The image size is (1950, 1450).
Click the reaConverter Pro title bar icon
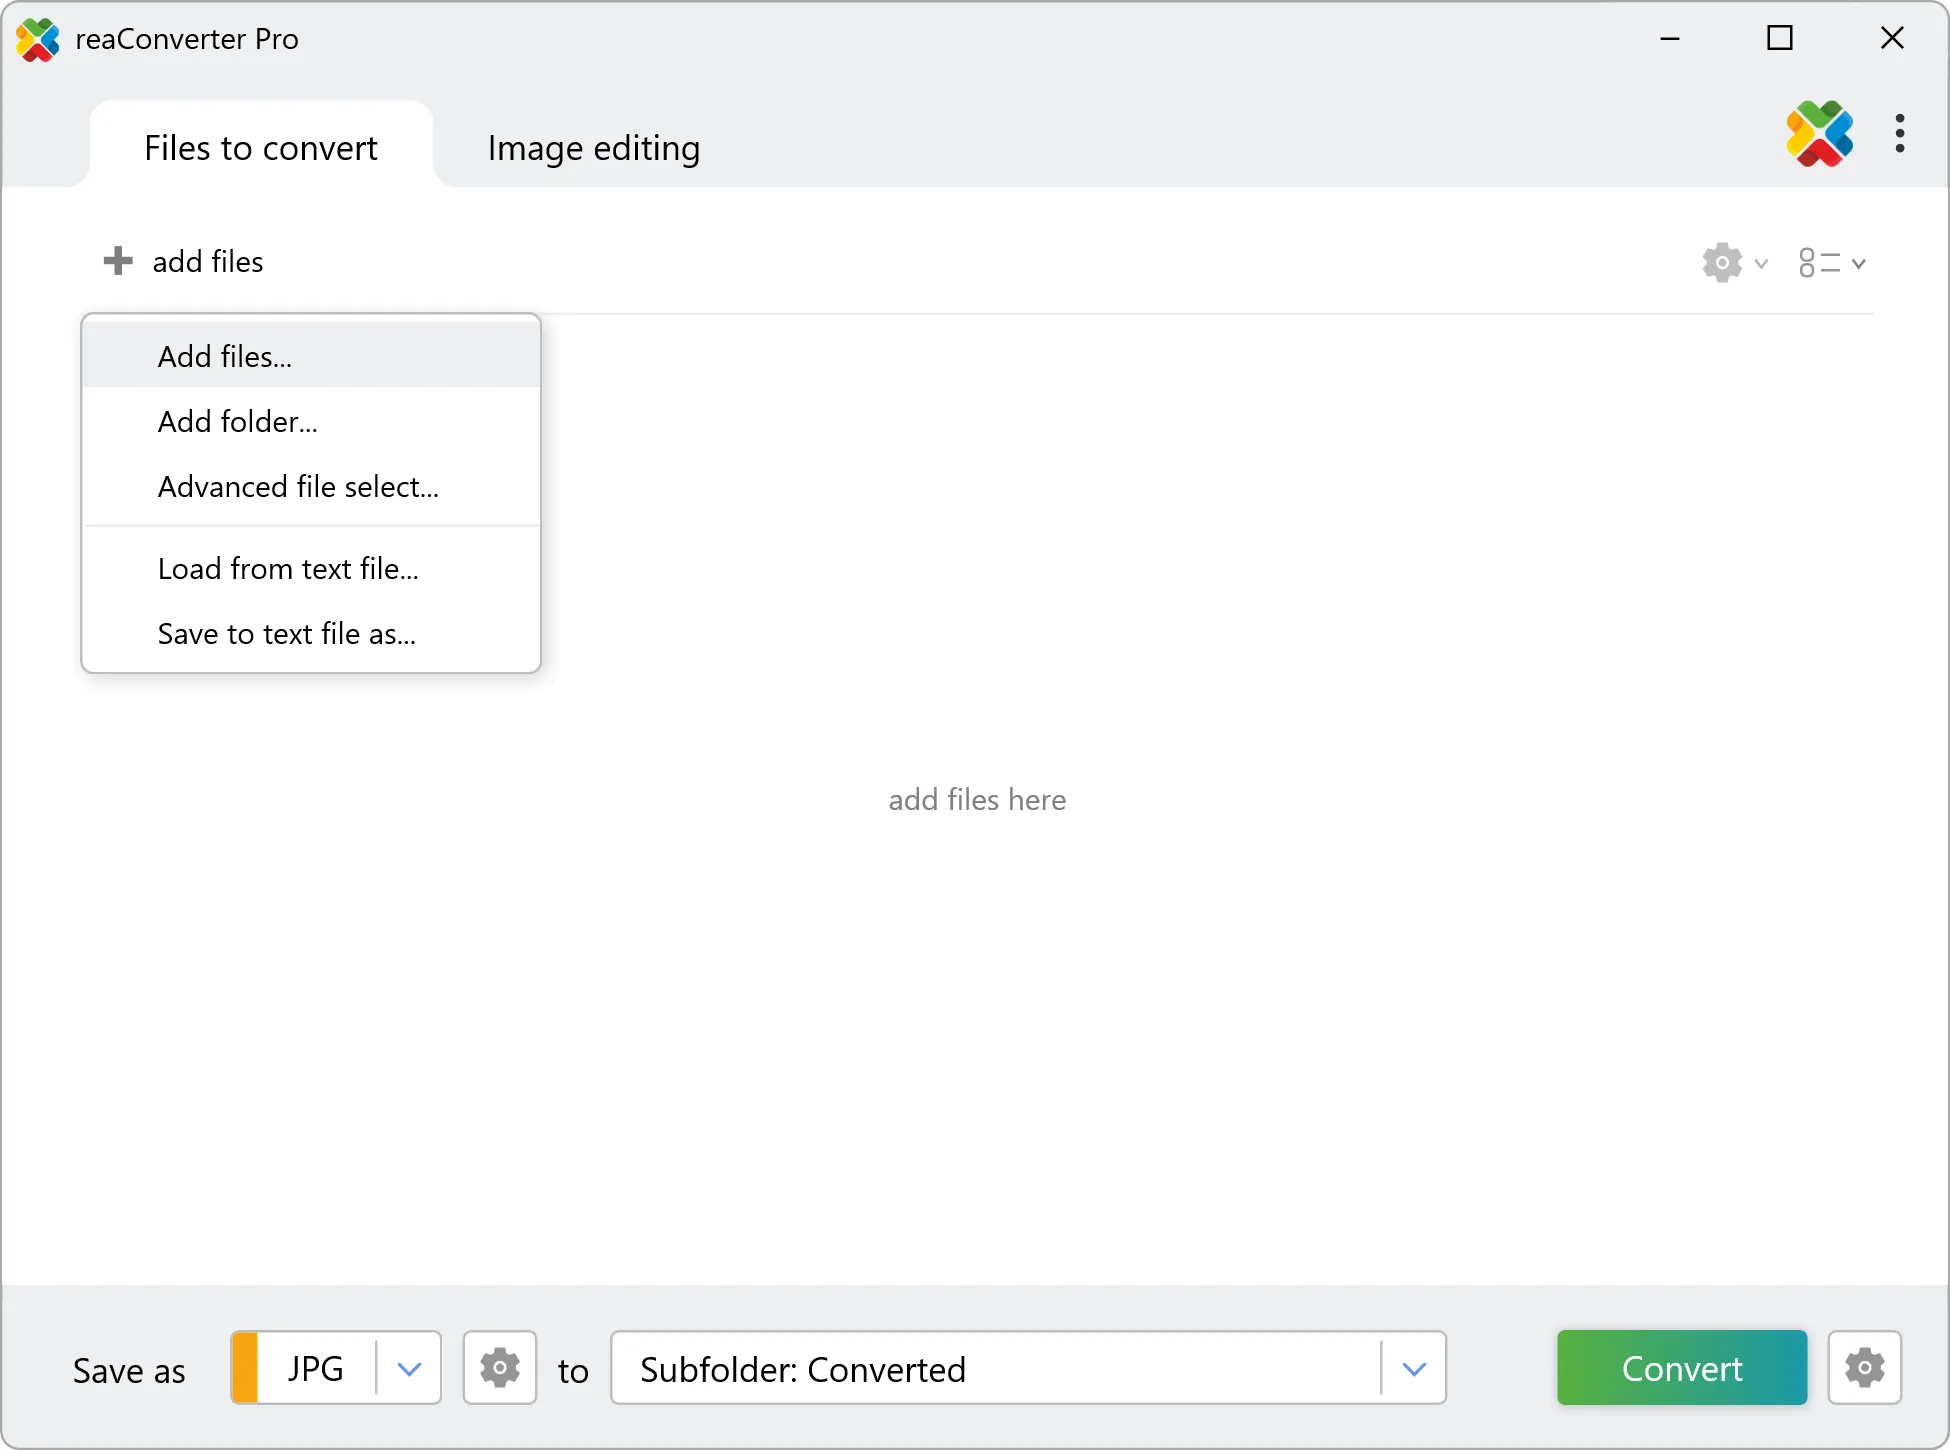coord(38,39)
